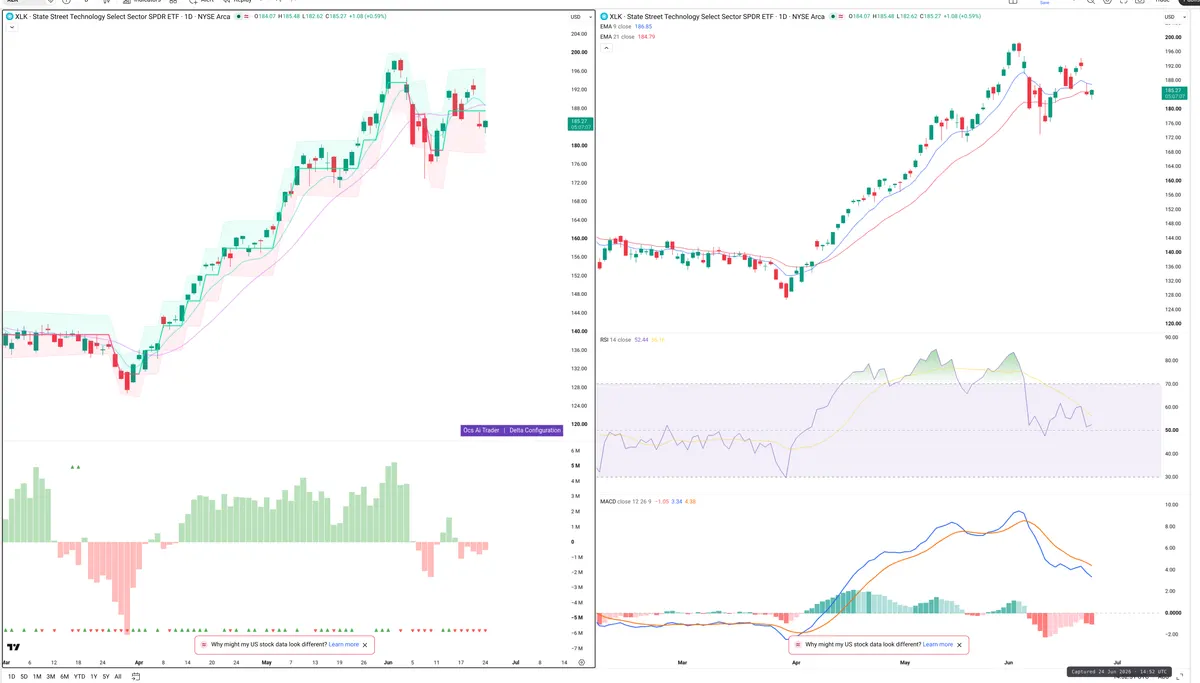Click the red icon in right data banner
Screen dimensions: 1200x683
798,645
